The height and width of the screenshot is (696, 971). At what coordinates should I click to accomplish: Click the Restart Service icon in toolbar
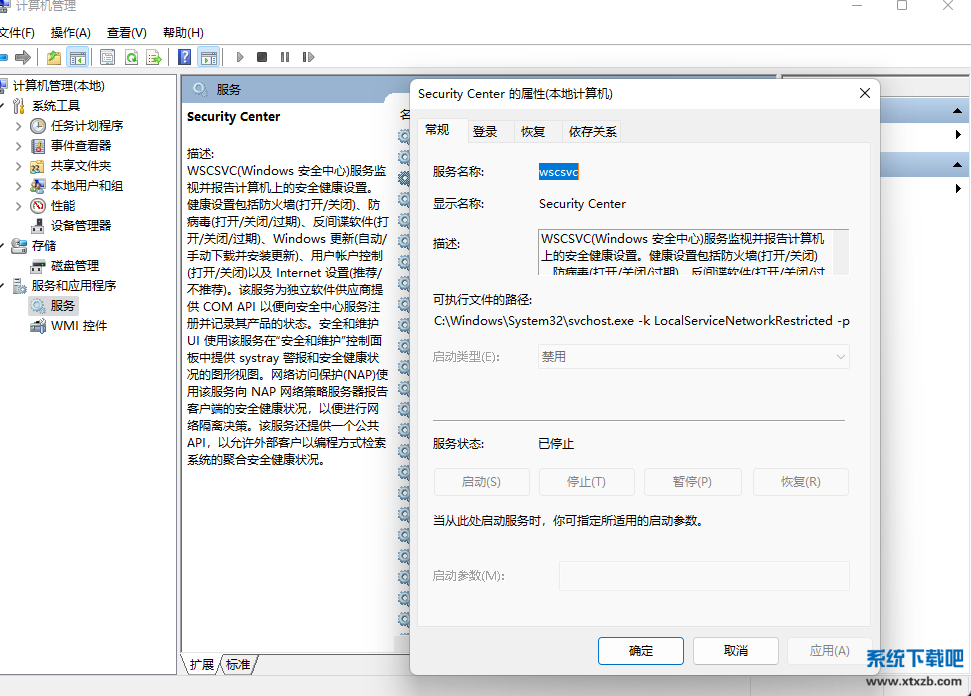(x=308, y=58)
